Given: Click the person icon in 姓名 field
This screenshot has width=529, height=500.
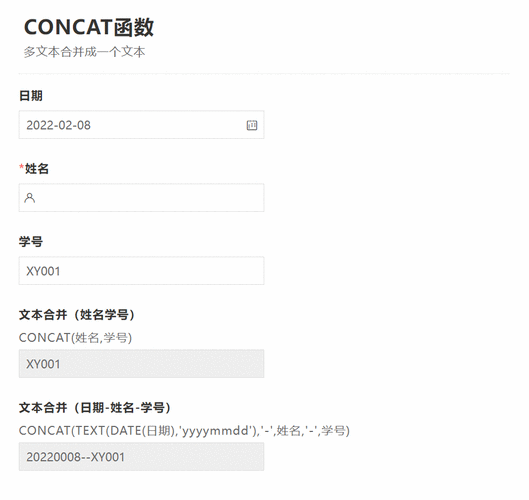Looking at the screenshot, I should point(30,198).
